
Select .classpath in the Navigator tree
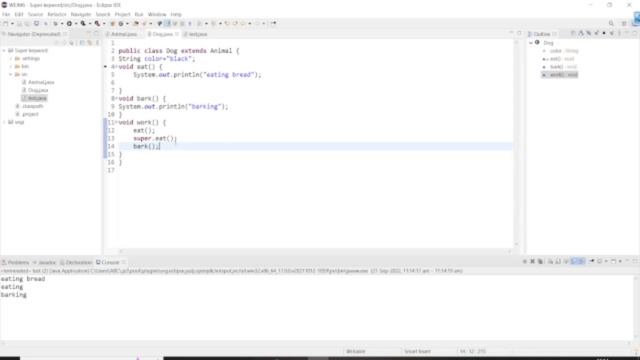click(29, 106)
